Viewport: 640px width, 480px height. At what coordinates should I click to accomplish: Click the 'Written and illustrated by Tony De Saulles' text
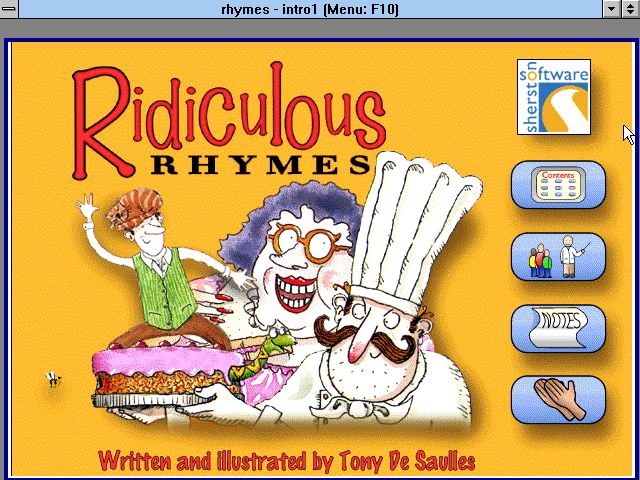tap(287, 461)
